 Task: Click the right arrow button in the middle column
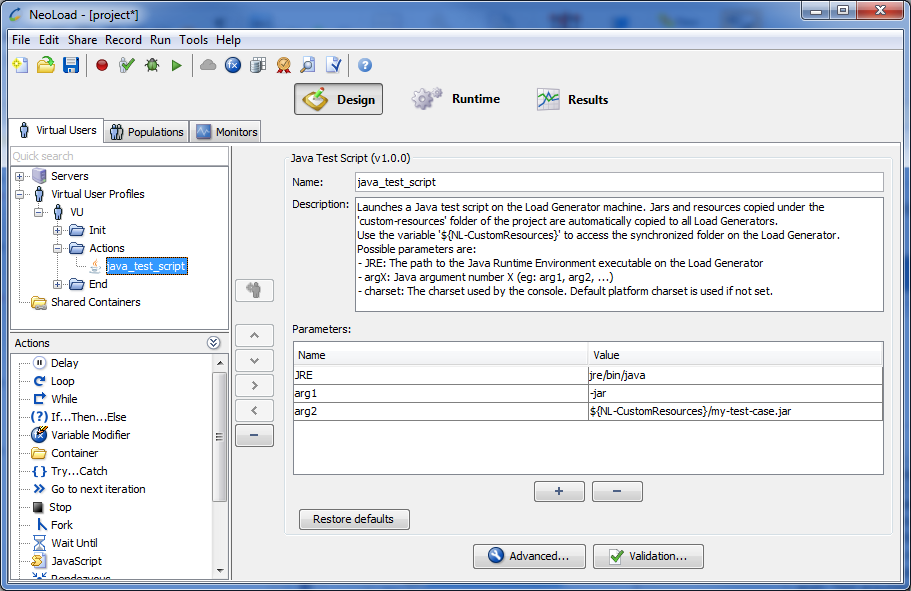pyautogui.click(x=254, y=385)
